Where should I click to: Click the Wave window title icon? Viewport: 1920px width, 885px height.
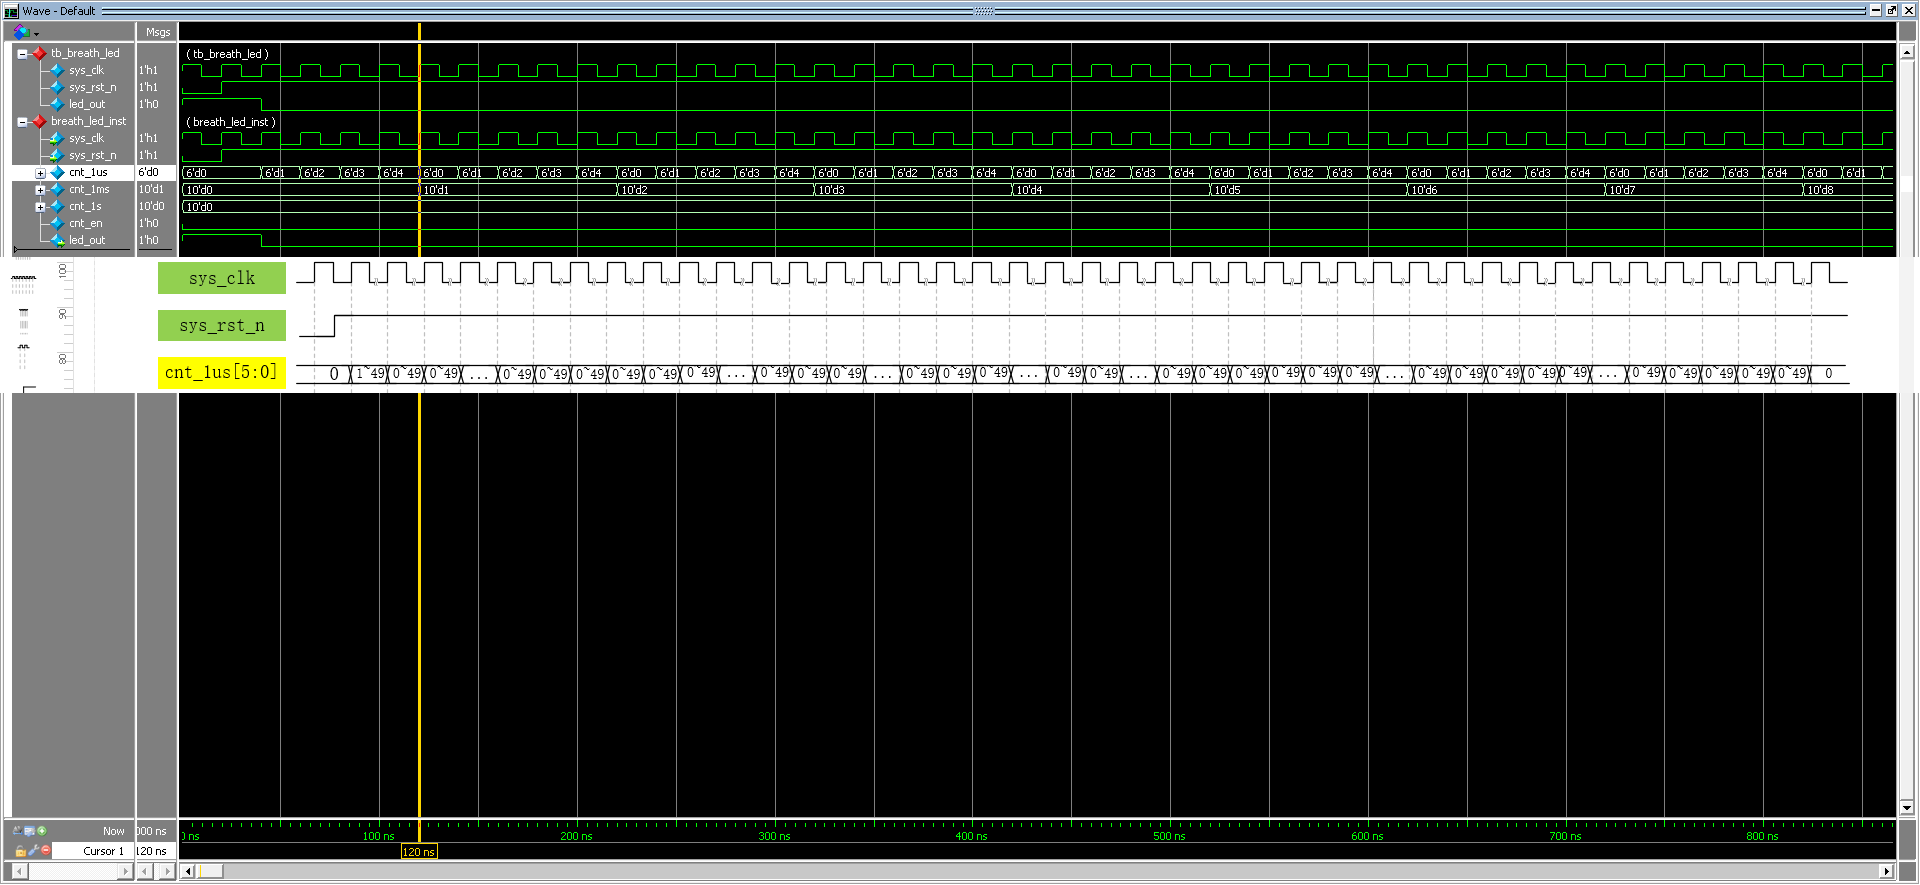click(11, 11)
